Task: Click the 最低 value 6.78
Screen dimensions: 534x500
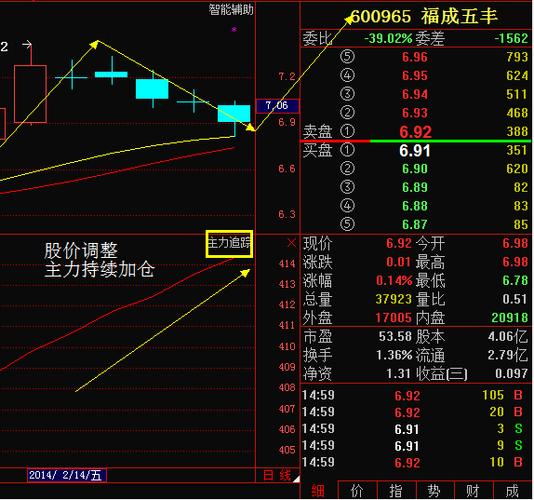Action: tap(515, 280)
